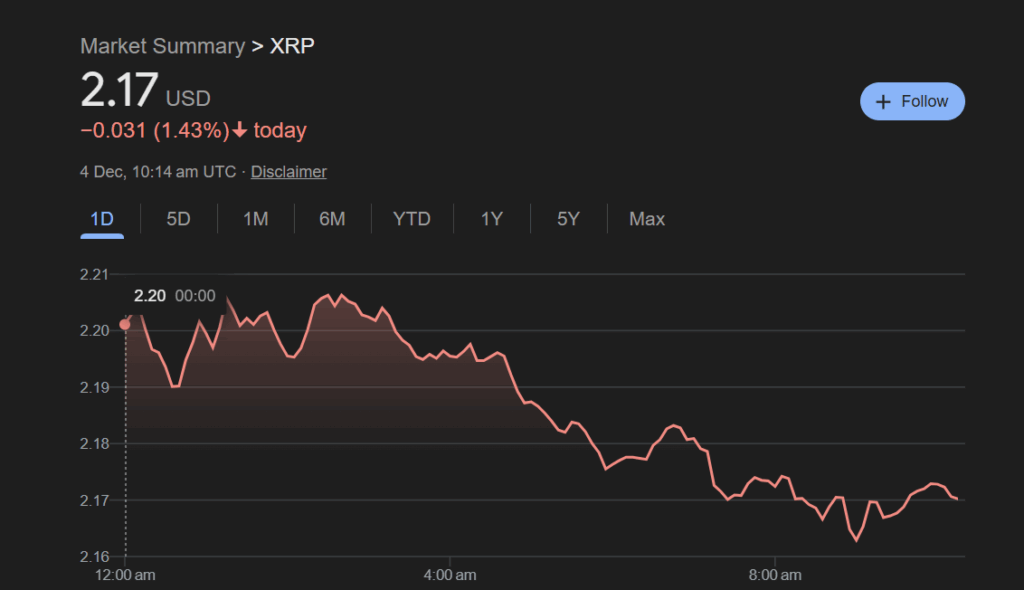
Task: Go to the Market Summary breadcrumb
Action: [x=162, y=46]
